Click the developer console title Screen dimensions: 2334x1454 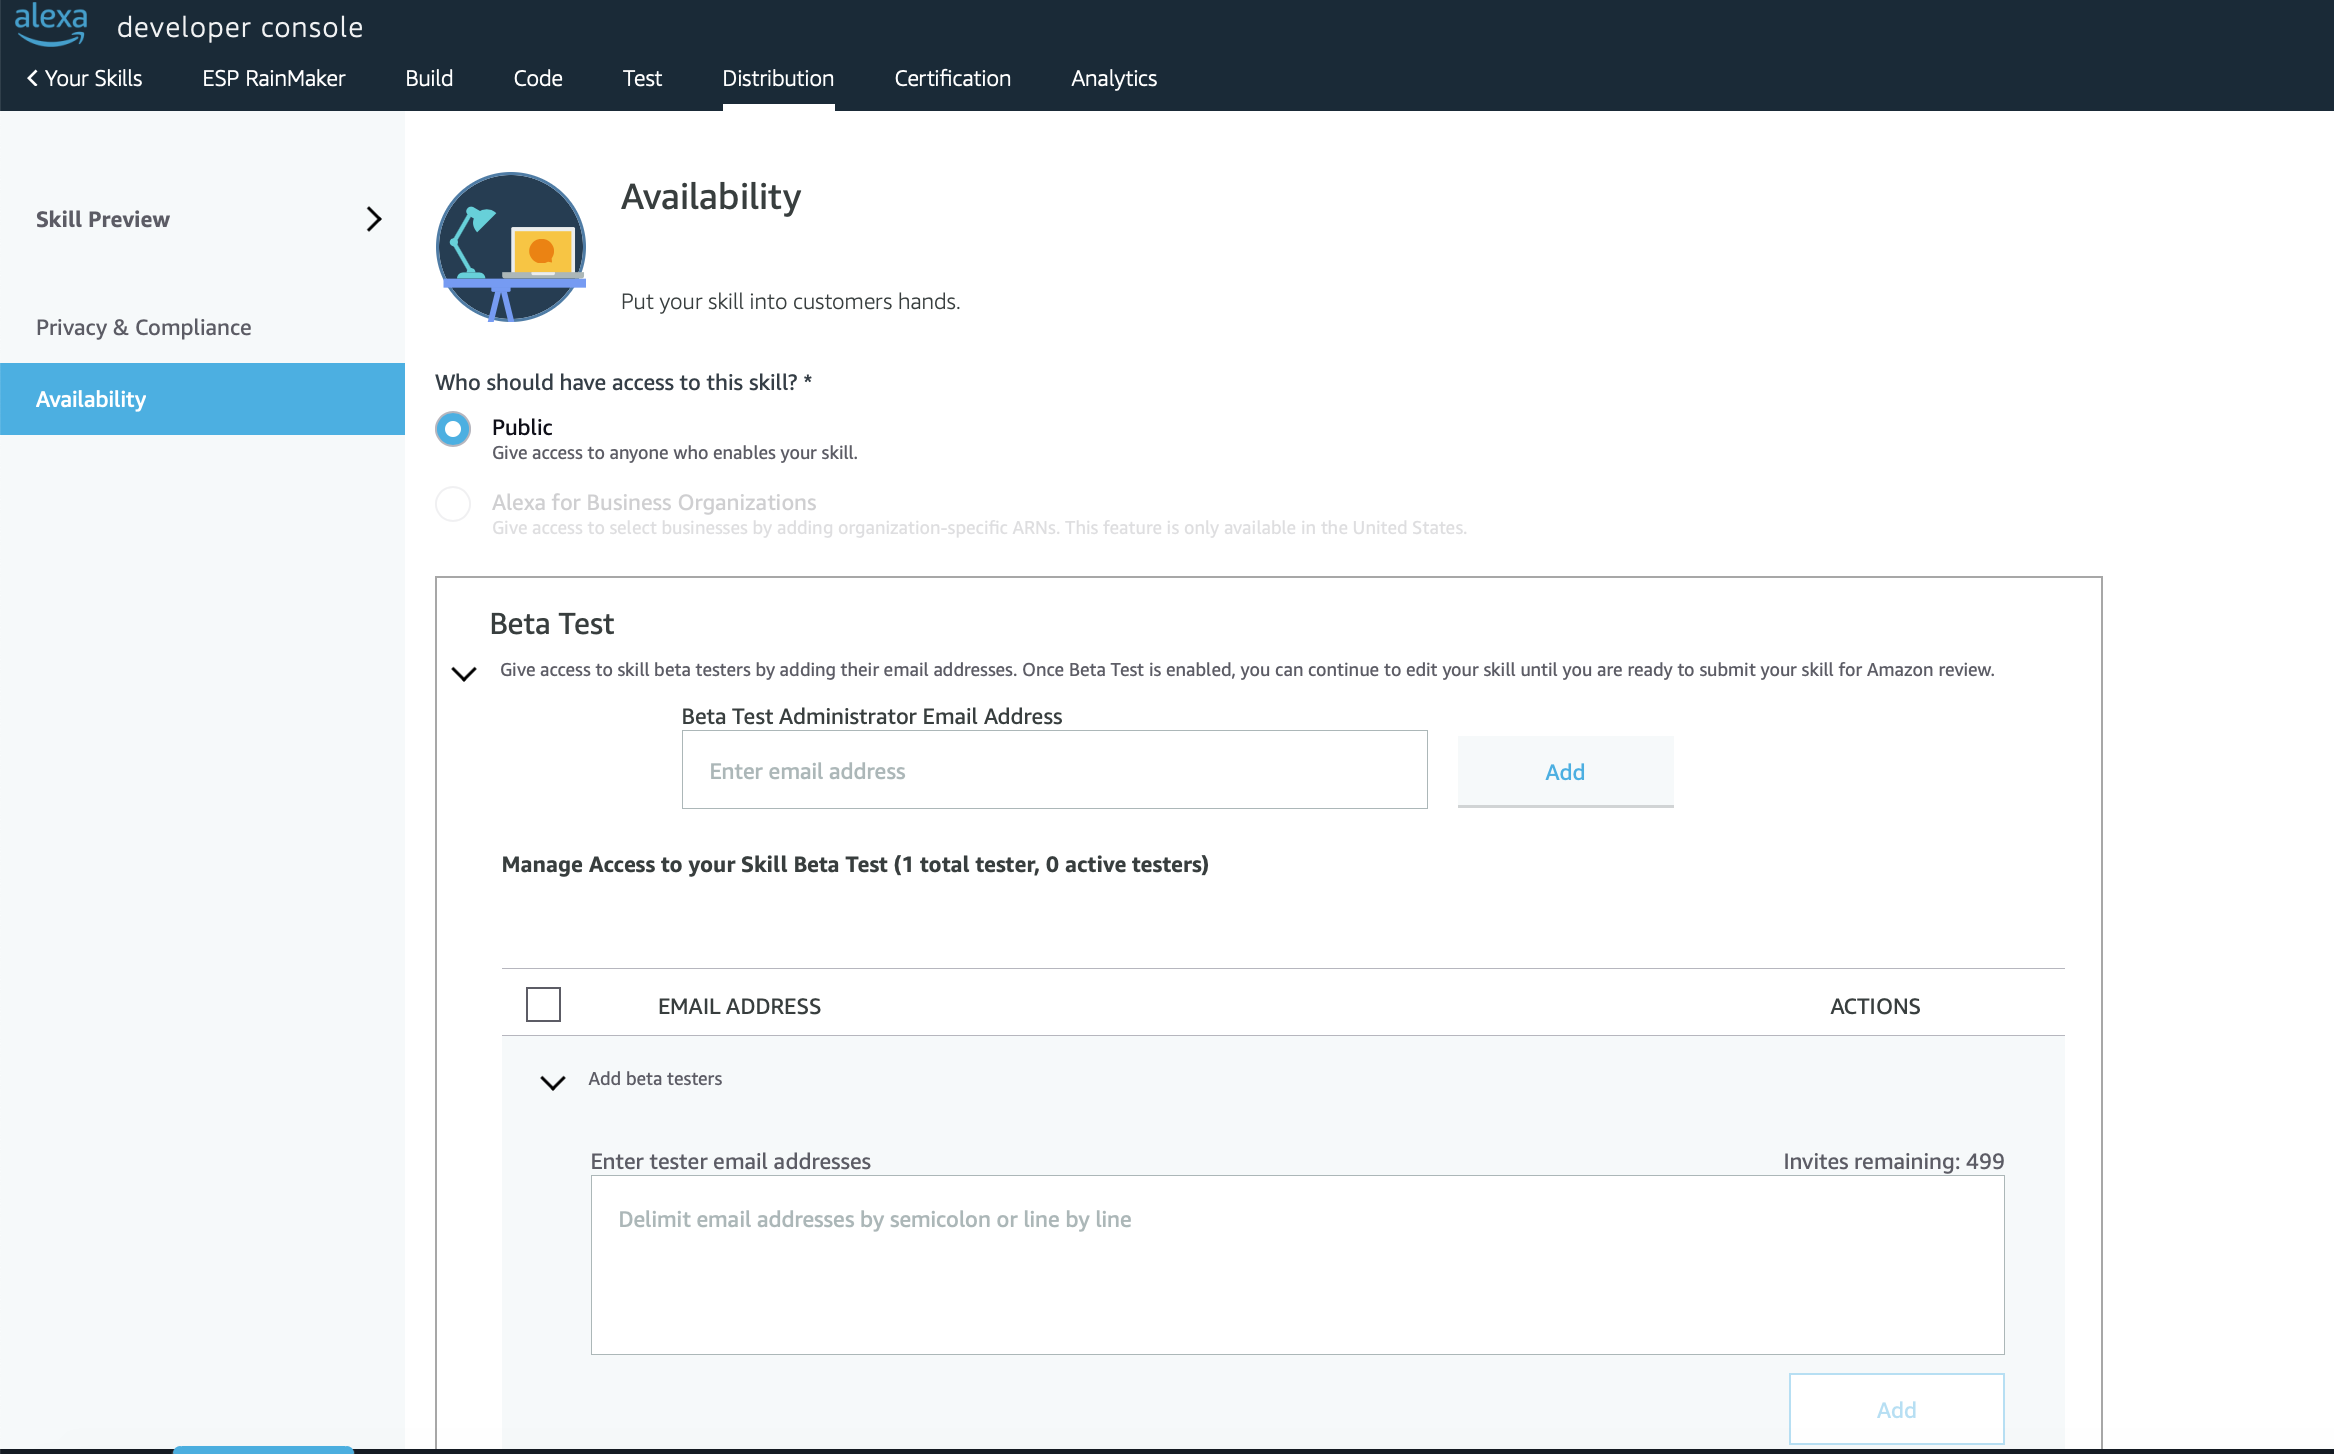240,27
